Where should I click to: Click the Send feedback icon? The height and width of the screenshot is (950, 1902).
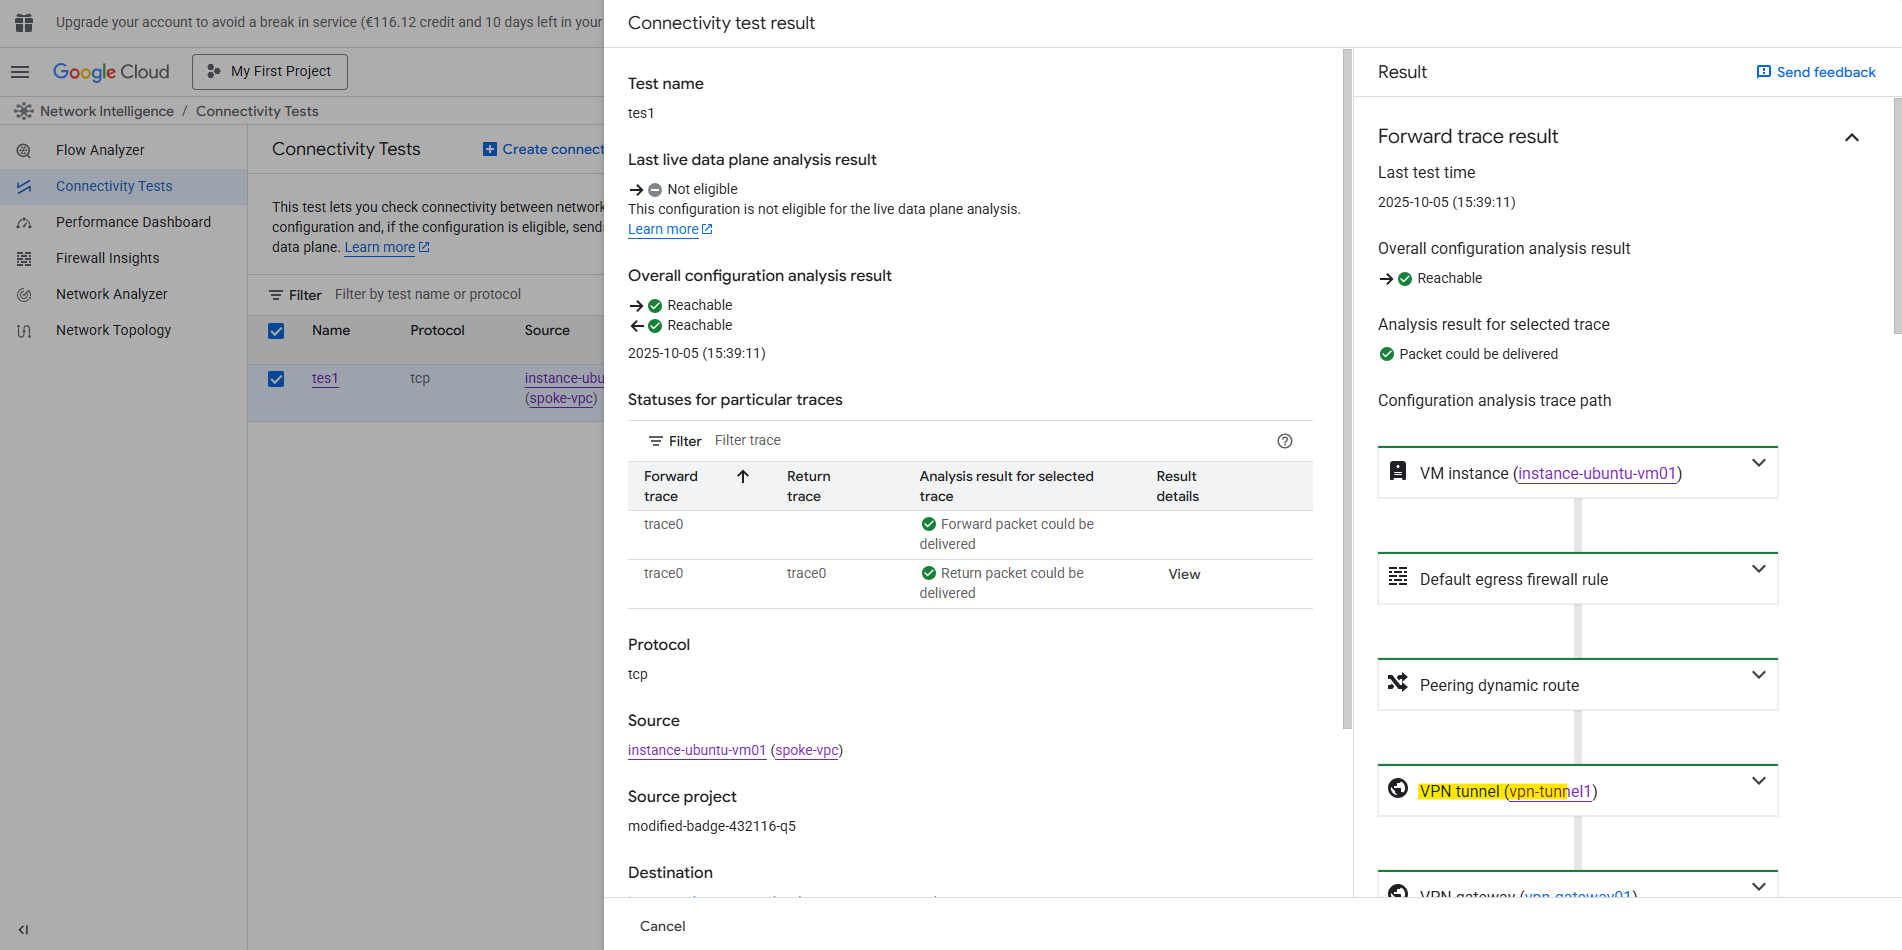point(1764,72)
